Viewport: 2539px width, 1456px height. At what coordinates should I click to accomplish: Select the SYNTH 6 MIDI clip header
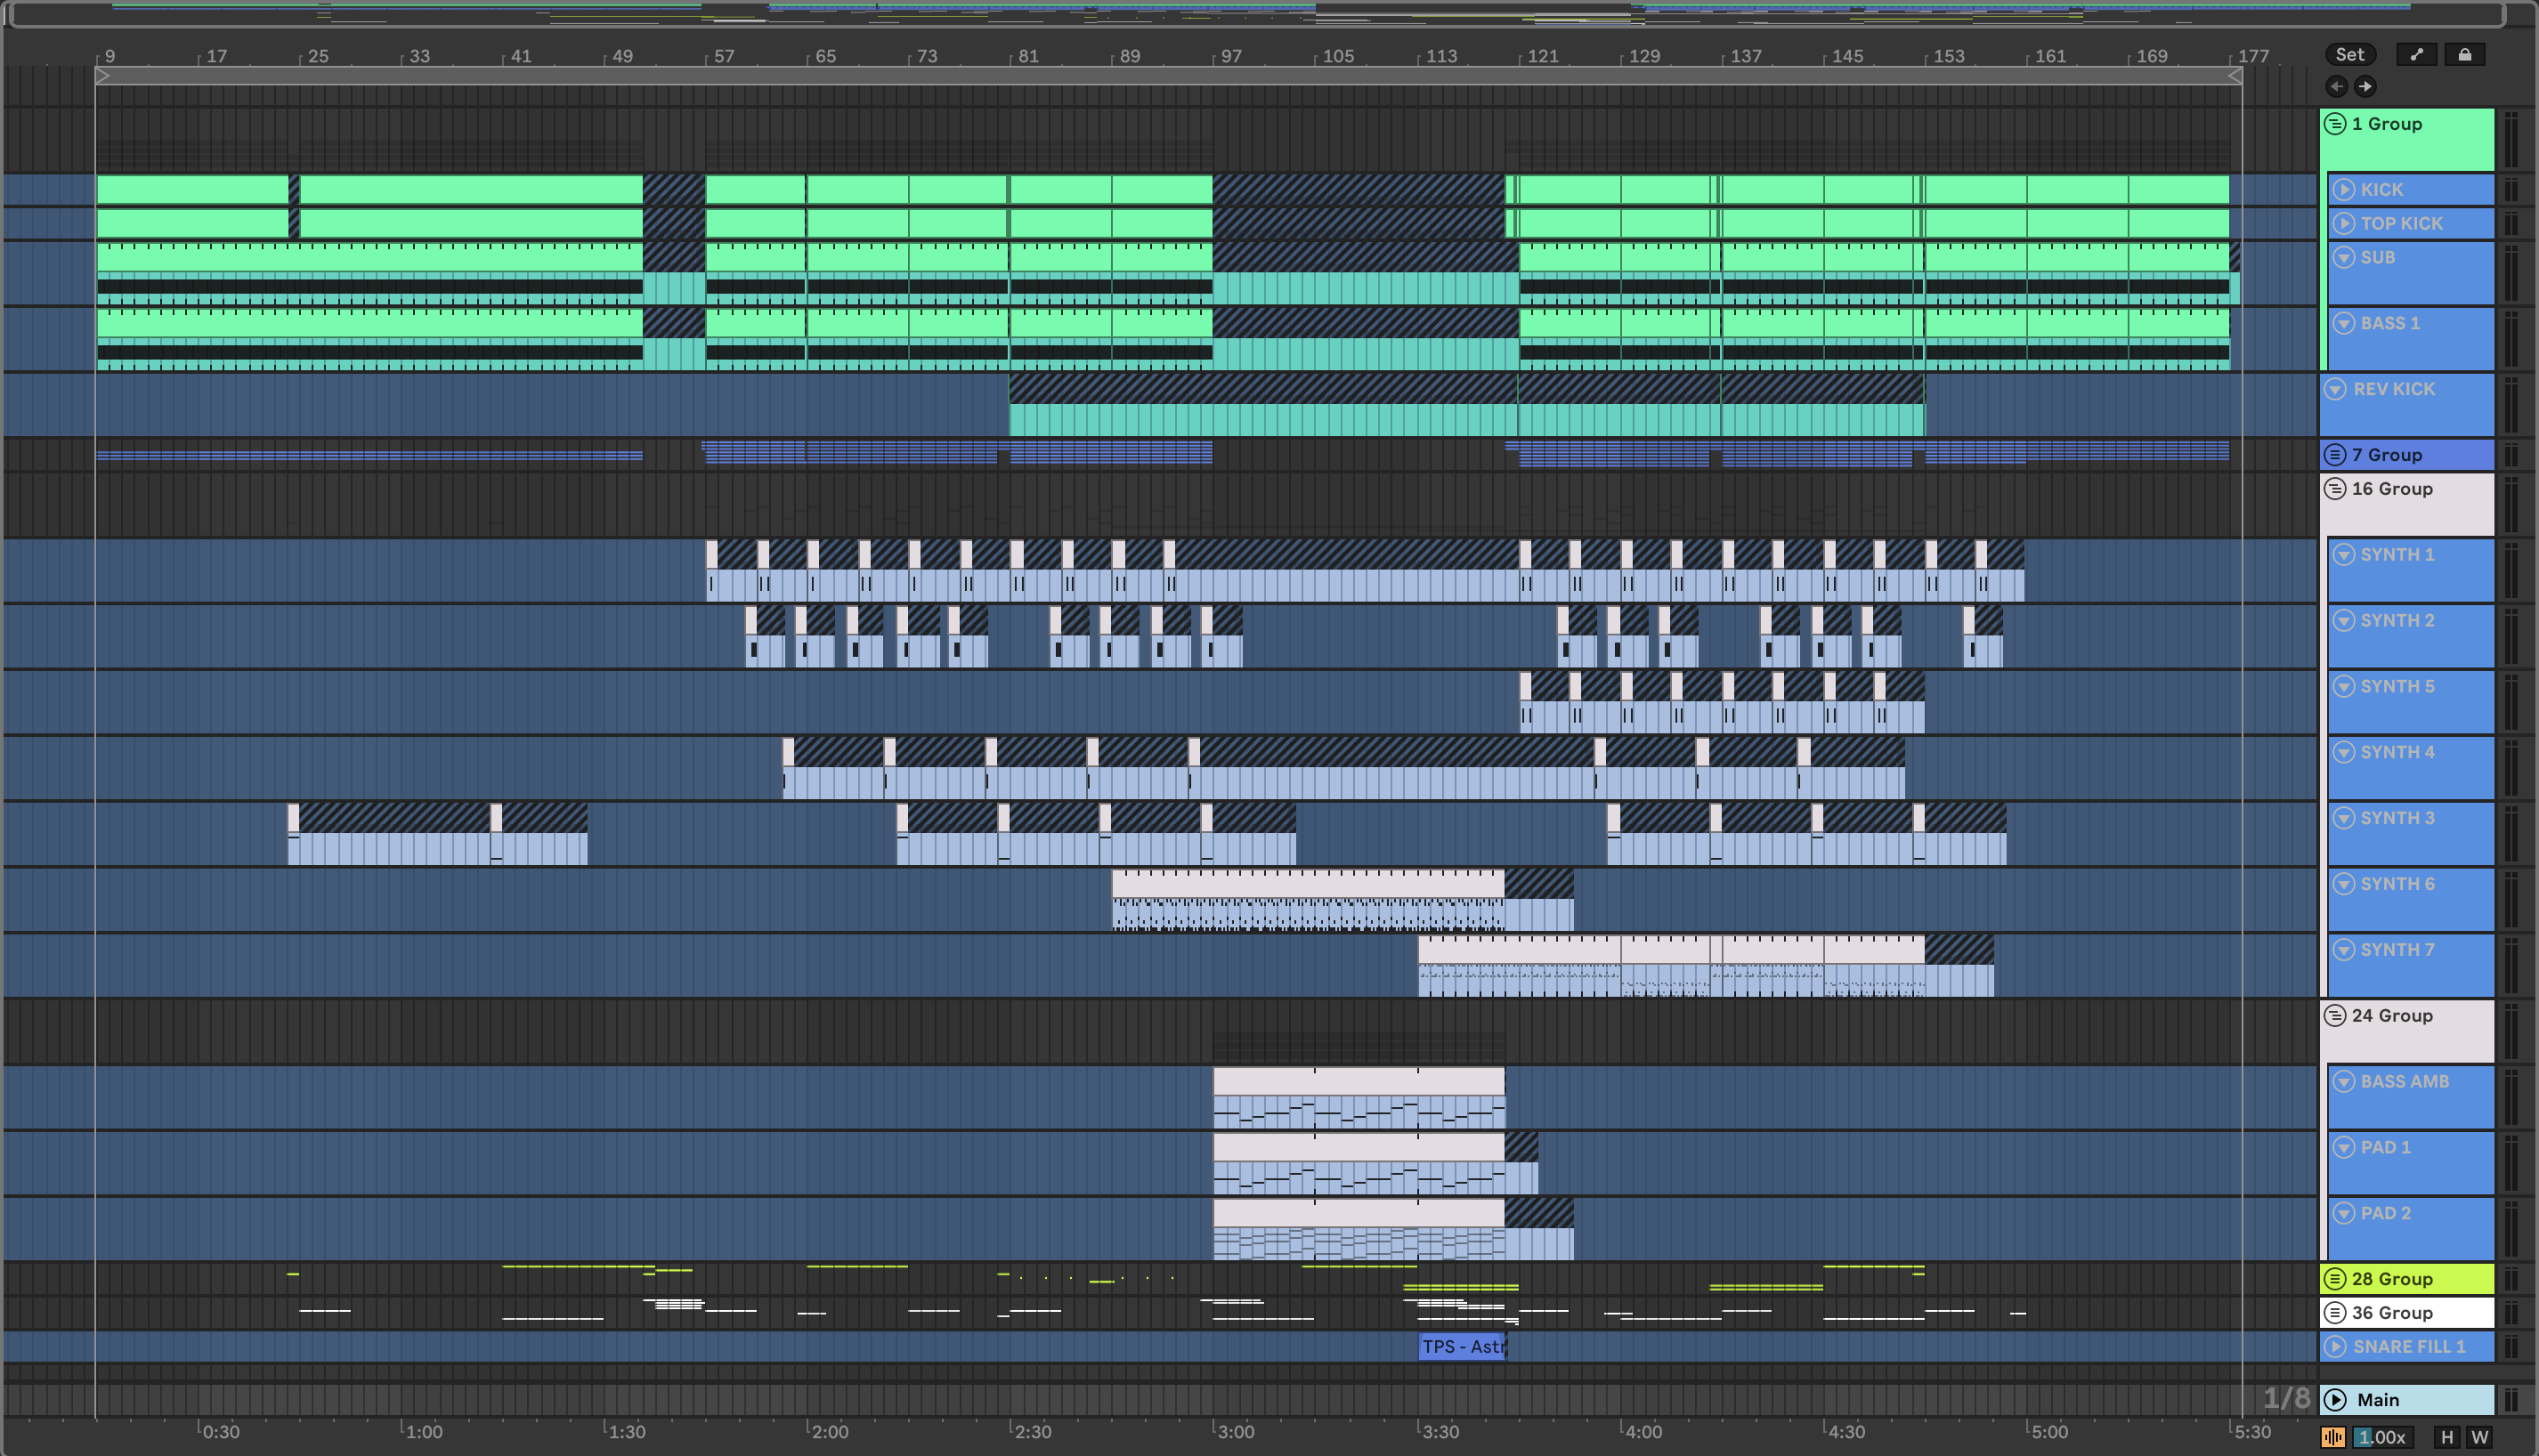(x=1308, y=883)
